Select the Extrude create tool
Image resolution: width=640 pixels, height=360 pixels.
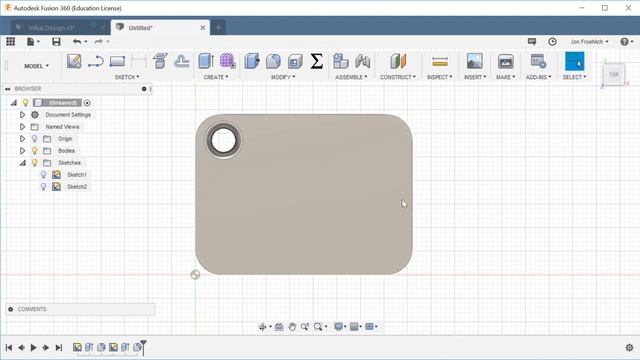click(x=206, y=61)
